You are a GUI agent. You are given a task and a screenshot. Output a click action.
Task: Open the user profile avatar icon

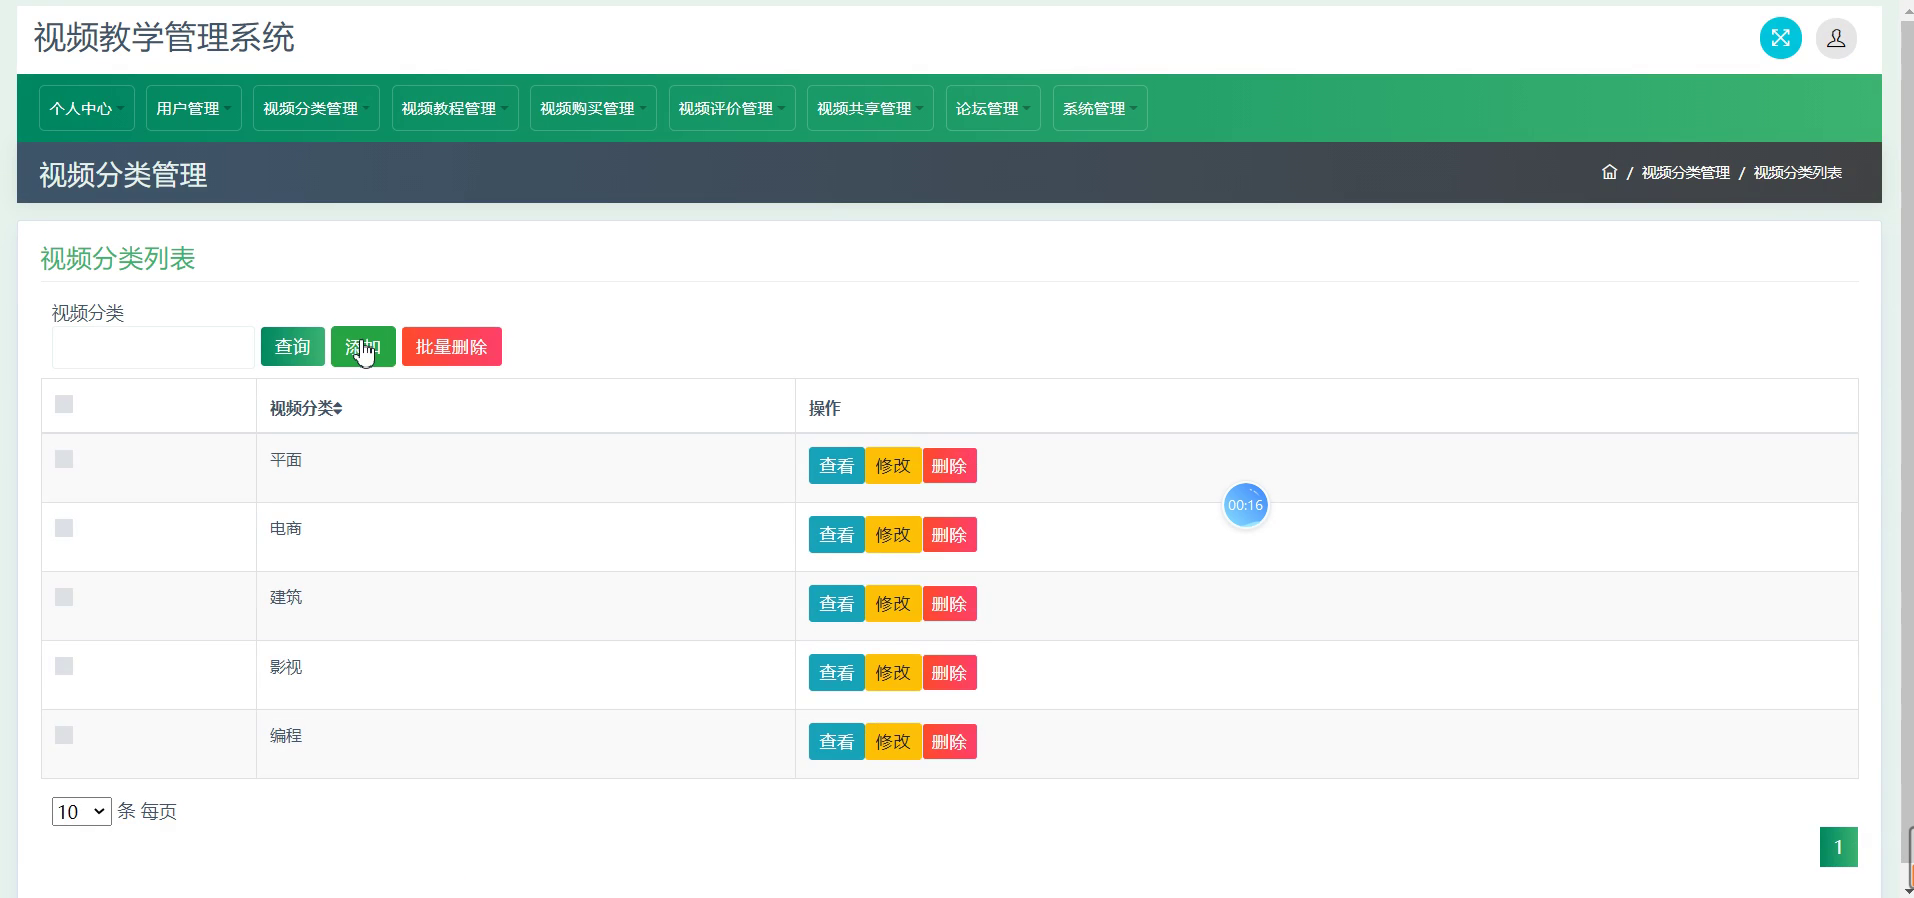[1836, 38]
